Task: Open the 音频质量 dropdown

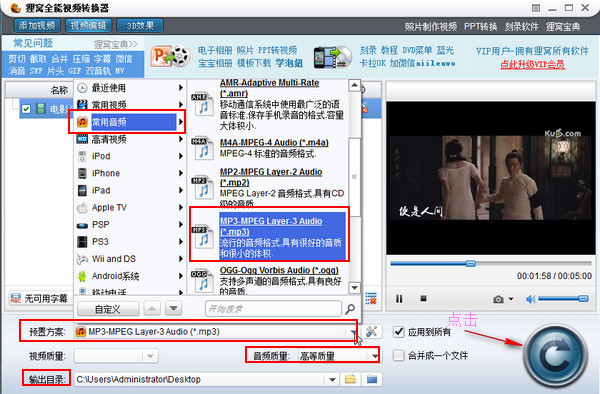Action: 339,356
